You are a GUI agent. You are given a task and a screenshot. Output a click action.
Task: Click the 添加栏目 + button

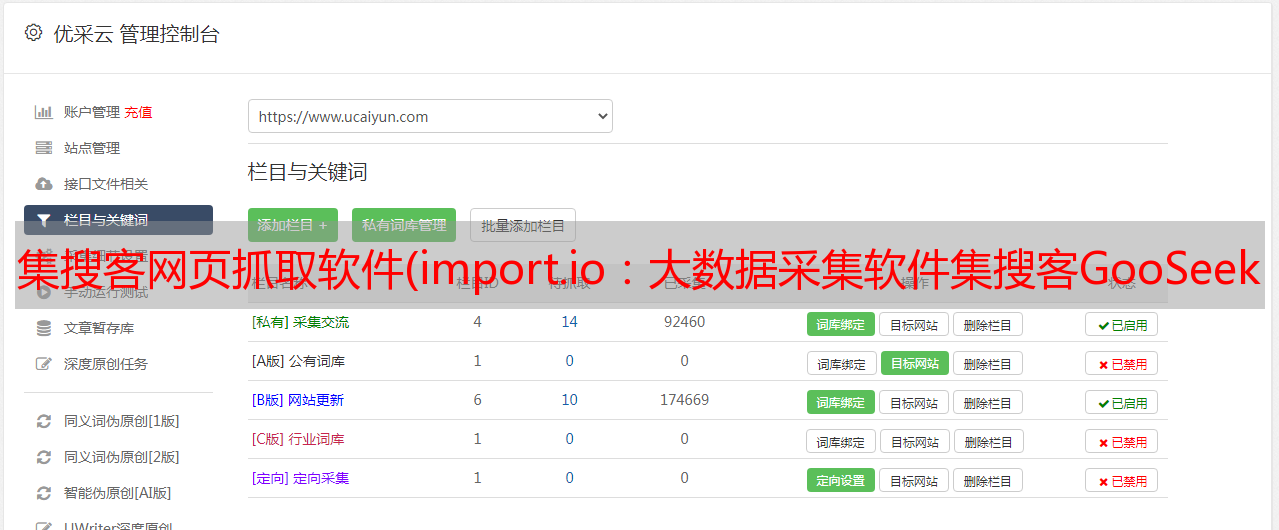pyautogui.click(x=292, y=225)
